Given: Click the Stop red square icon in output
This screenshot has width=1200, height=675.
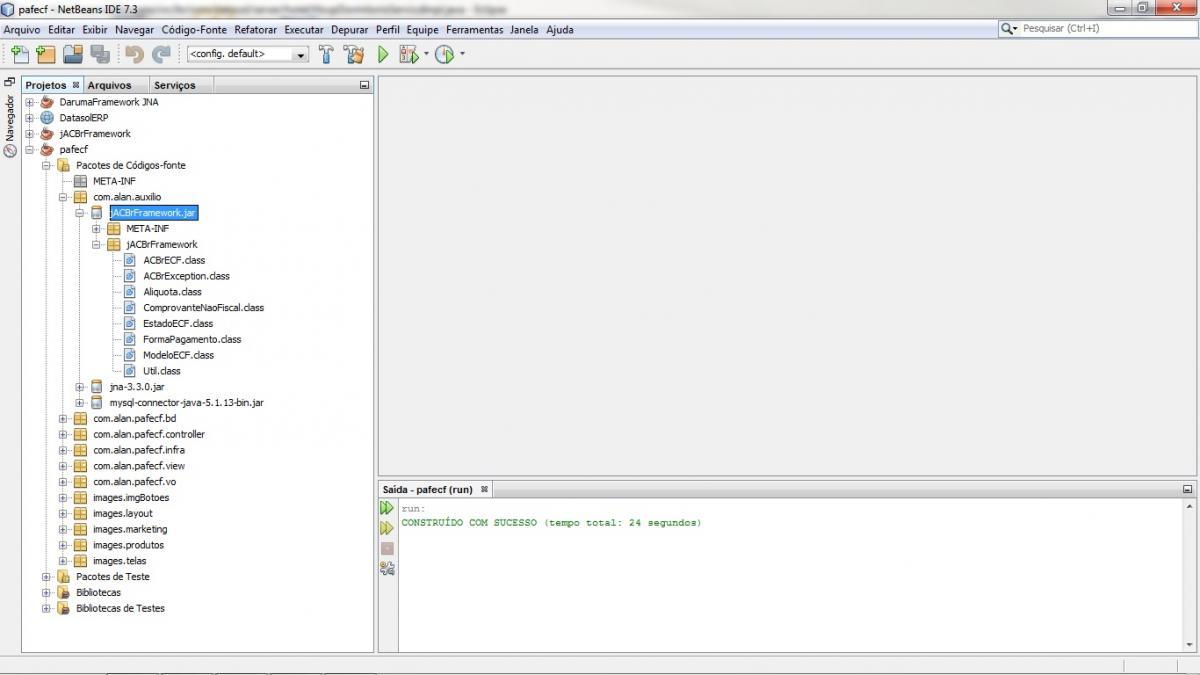Looking at the screenshot, I should click(x=387, y=548).
